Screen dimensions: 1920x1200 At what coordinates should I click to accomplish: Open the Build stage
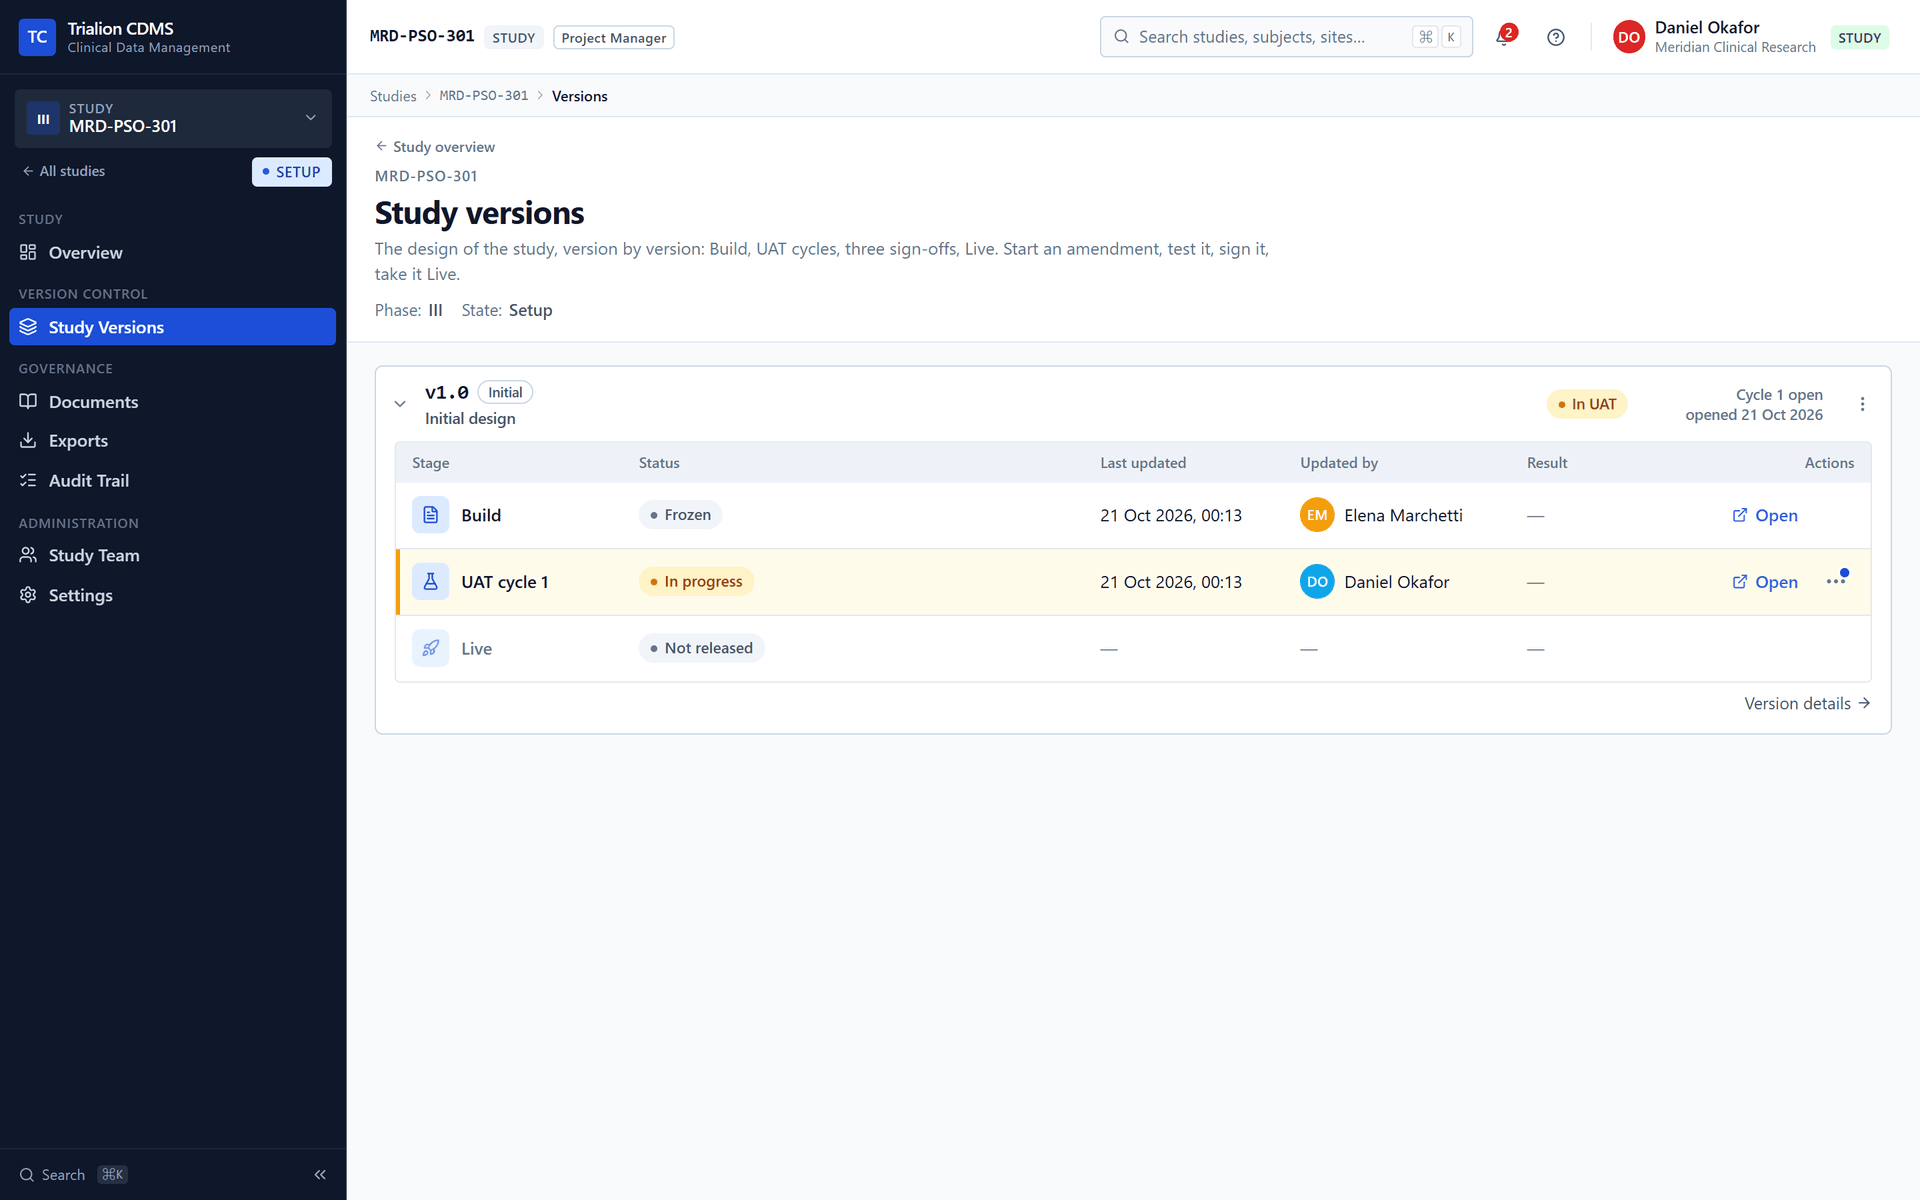(x=1765, y=515)
